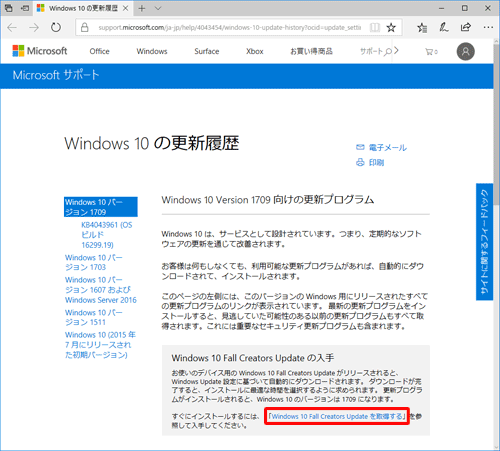
Task: Open Windows 10 バージョン 1703 link
Action: (x=94, y=262)
